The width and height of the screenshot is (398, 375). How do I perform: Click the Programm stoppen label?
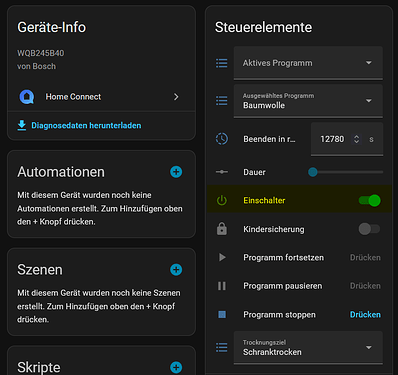click(279, 315)
